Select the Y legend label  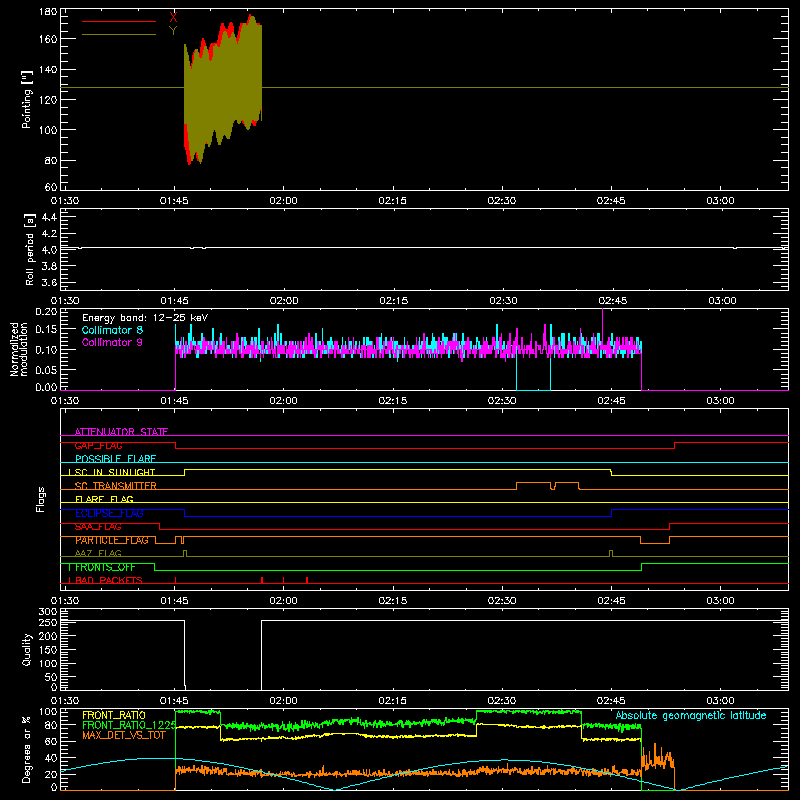(173, 31)
